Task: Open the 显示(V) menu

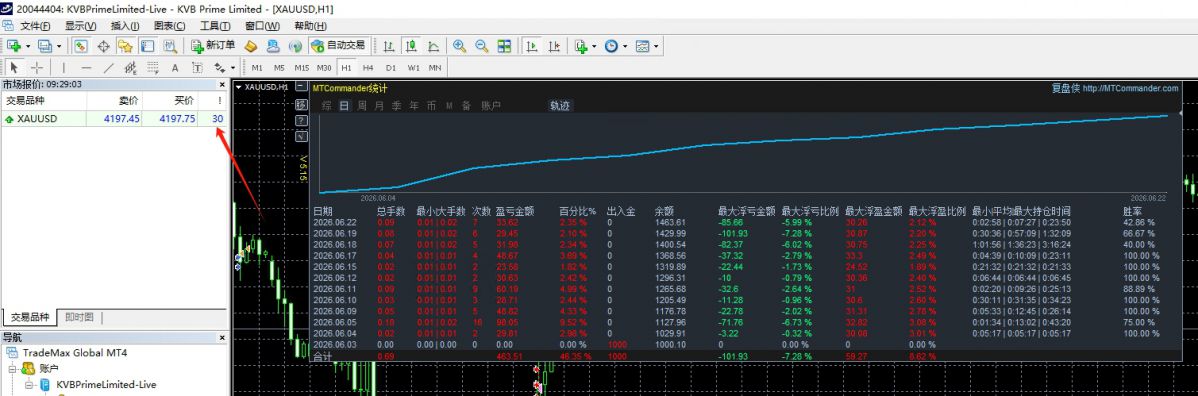Action: [x=80, y=26]
